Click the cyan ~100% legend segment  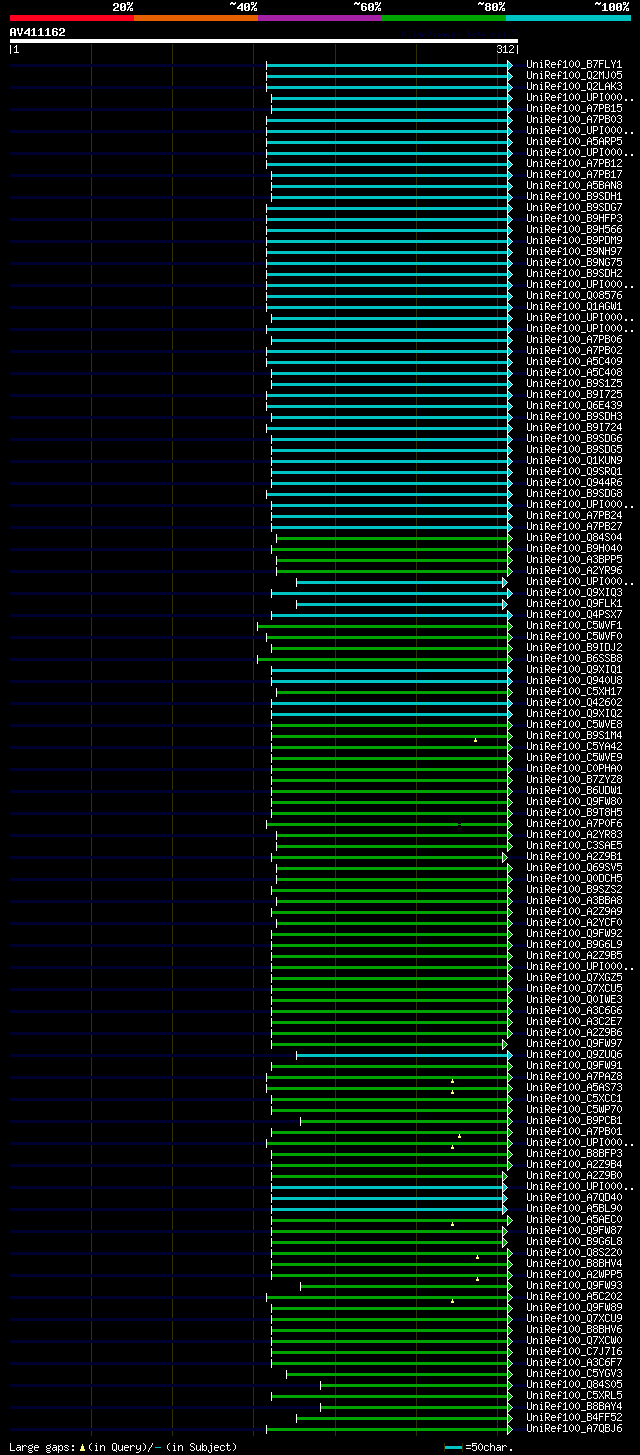coord(568,18)
